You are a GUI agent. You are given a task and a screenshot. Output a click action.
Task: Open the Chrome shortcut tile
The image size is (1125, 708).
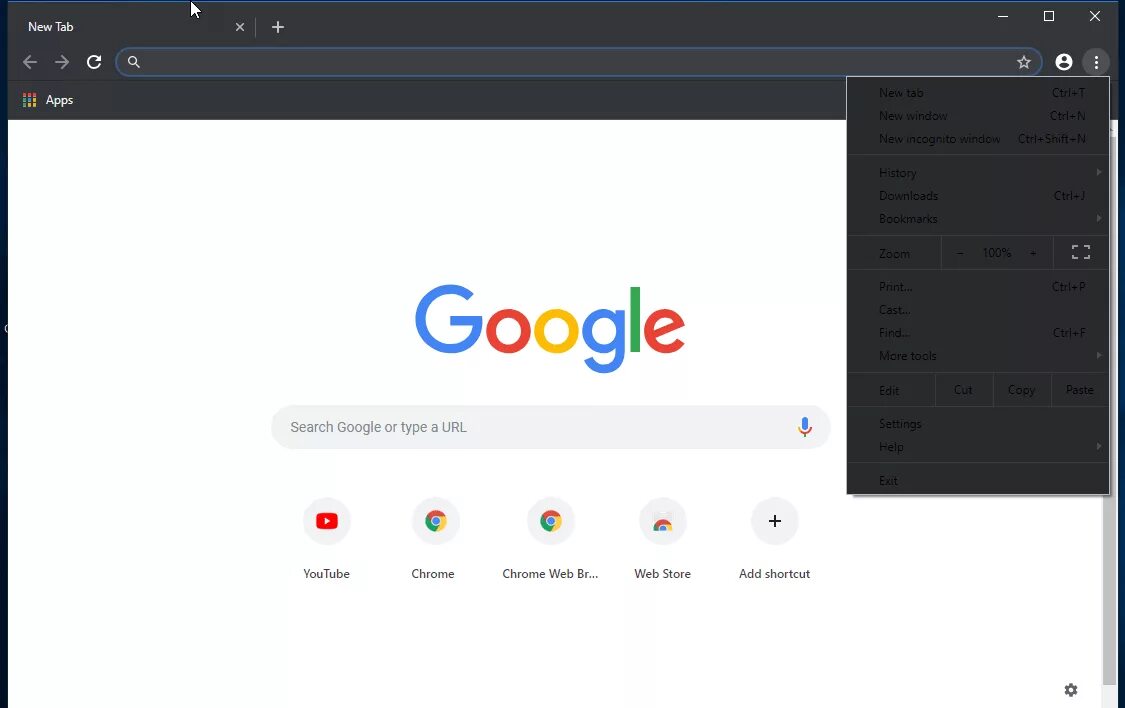click(x=433, y=538)
